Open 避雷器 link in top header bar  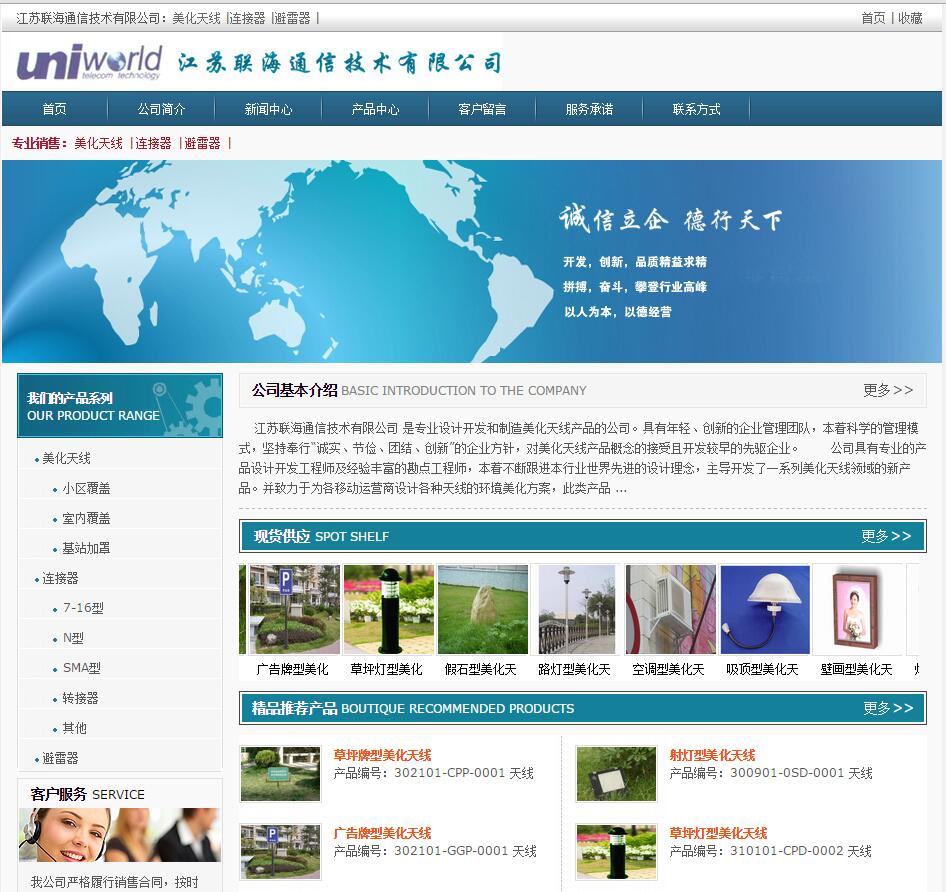(293, 19)
